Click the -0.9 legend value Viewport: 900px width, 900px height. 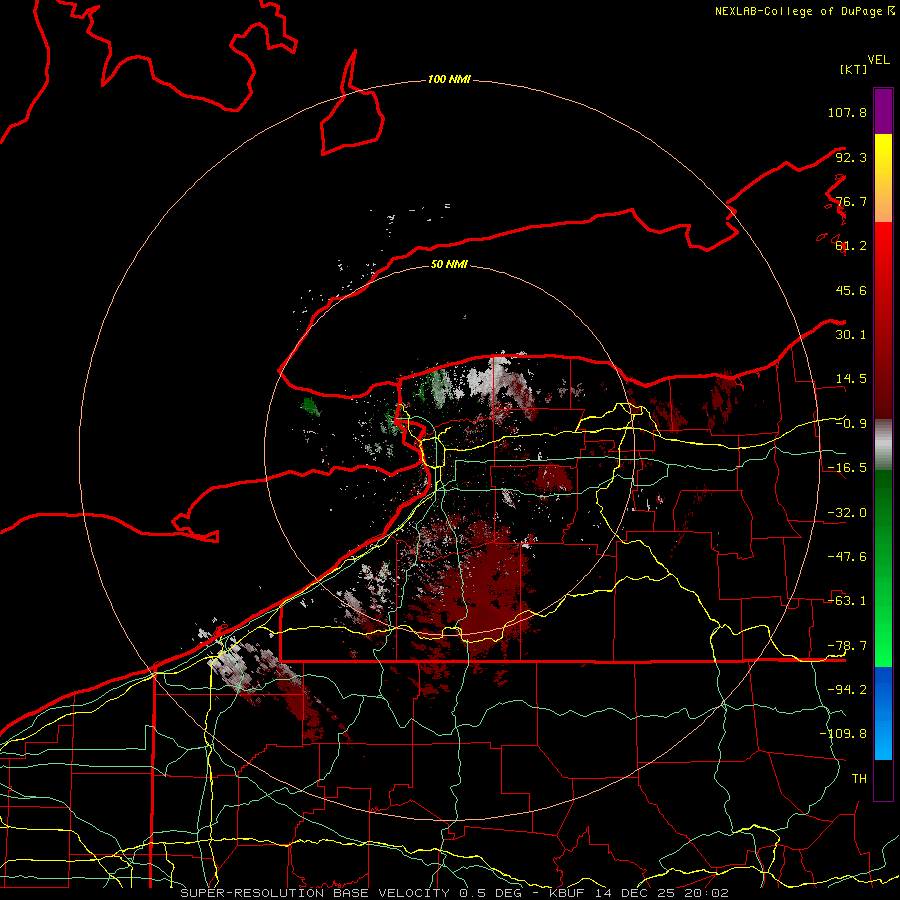pyautogui.click(x=851, y=424)
